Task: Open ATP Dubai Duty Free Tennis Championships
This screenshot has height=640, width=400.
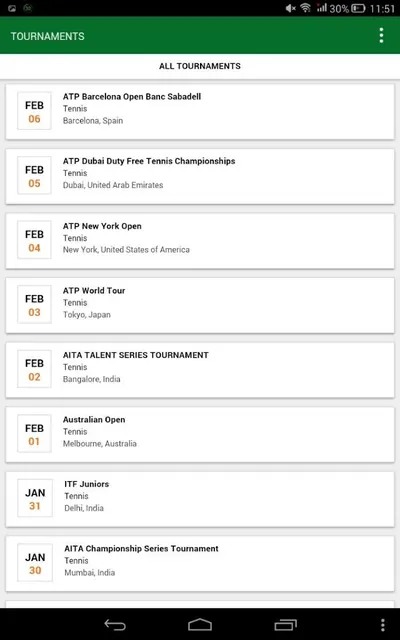Action: tap(200, 176)
